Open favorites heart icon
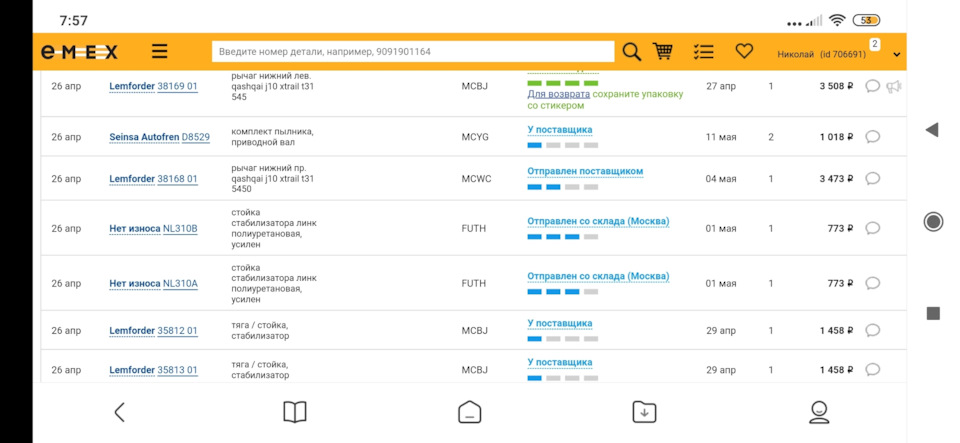 click(744, 51)
